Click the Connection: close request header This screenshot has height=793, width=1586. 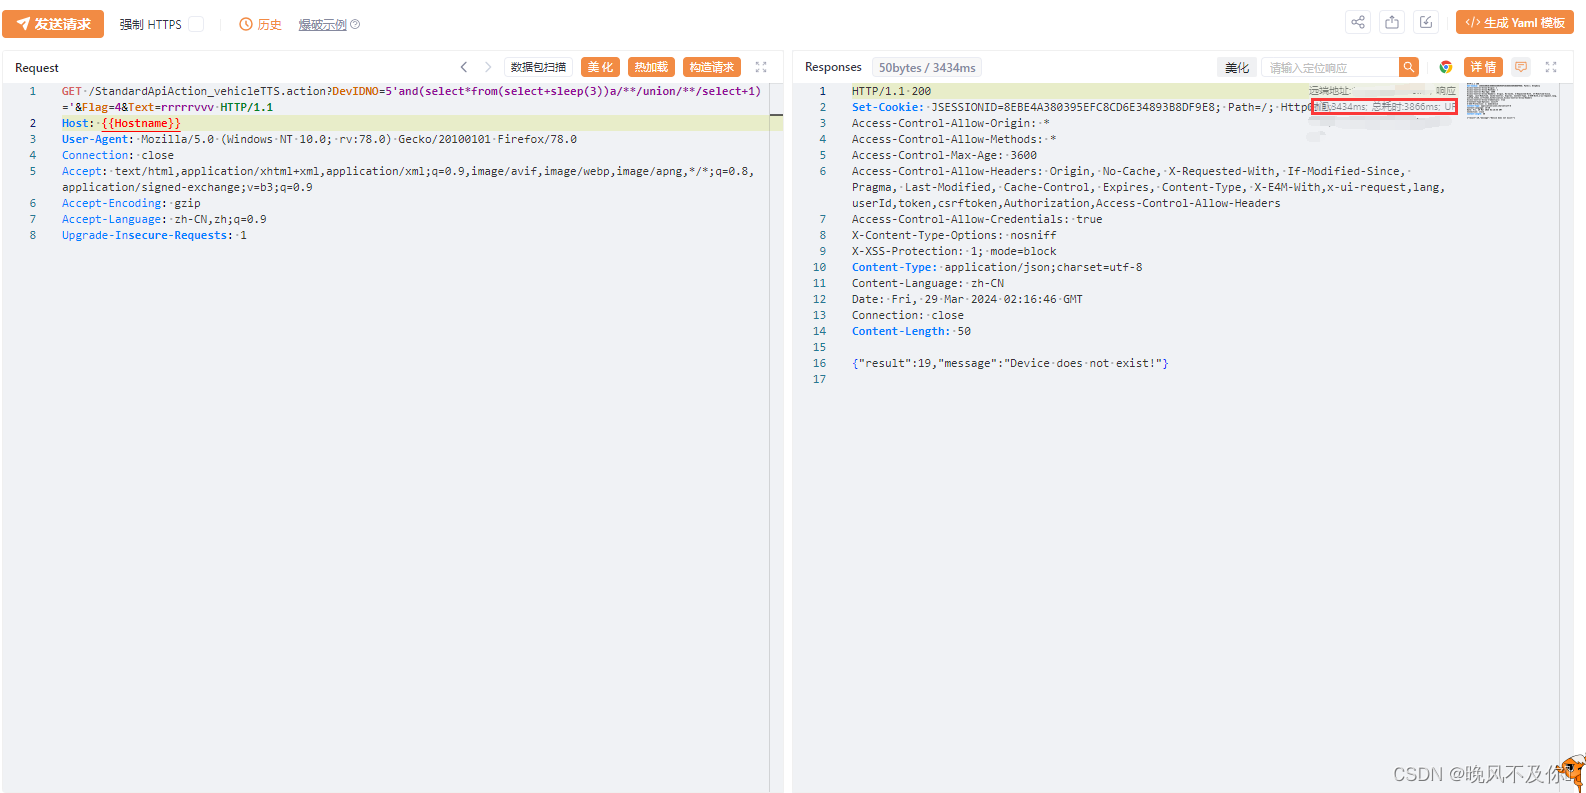pos(118,155)
